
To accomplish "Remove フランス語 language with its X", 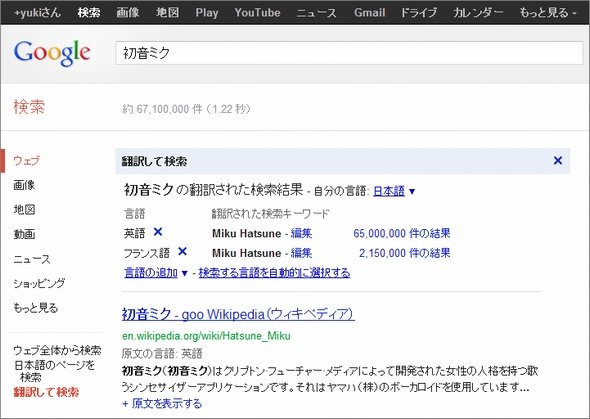I will pos(182,251).
